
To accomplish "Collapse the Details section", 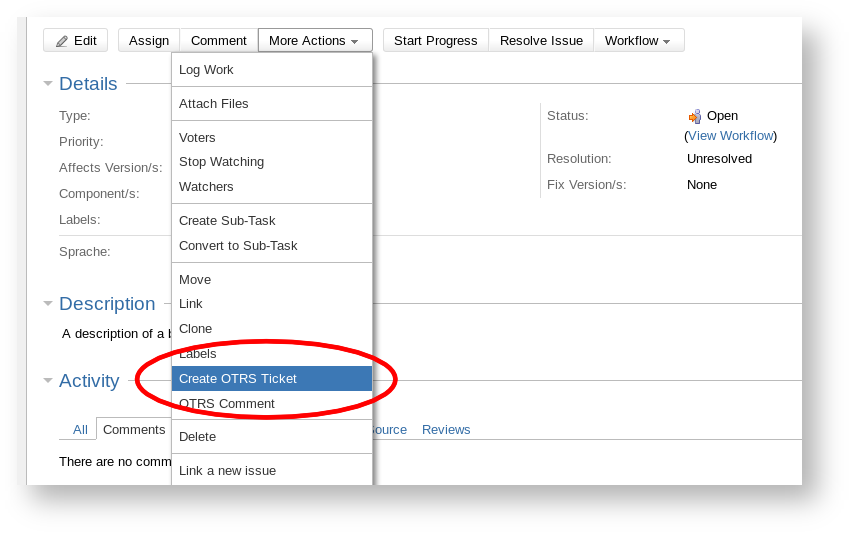I will 48,84.
